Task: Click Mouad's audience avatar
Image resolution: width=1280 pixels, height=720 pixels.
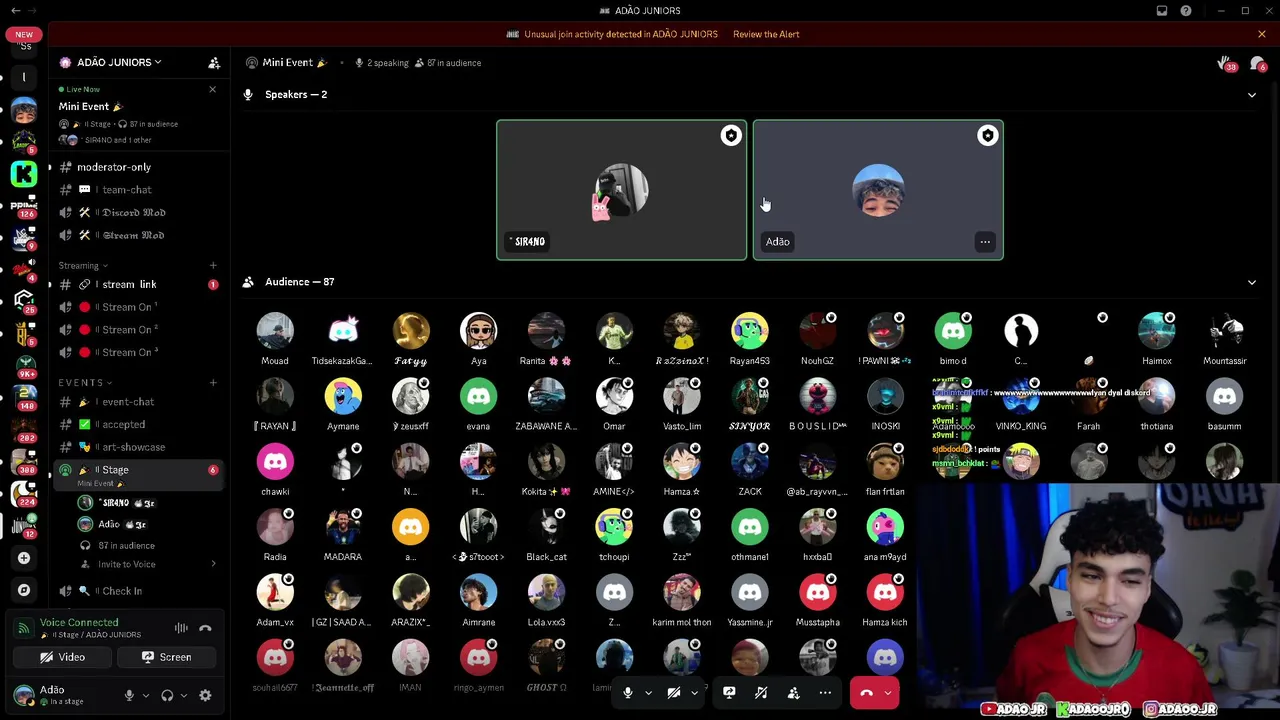Action: click(275, 331)
